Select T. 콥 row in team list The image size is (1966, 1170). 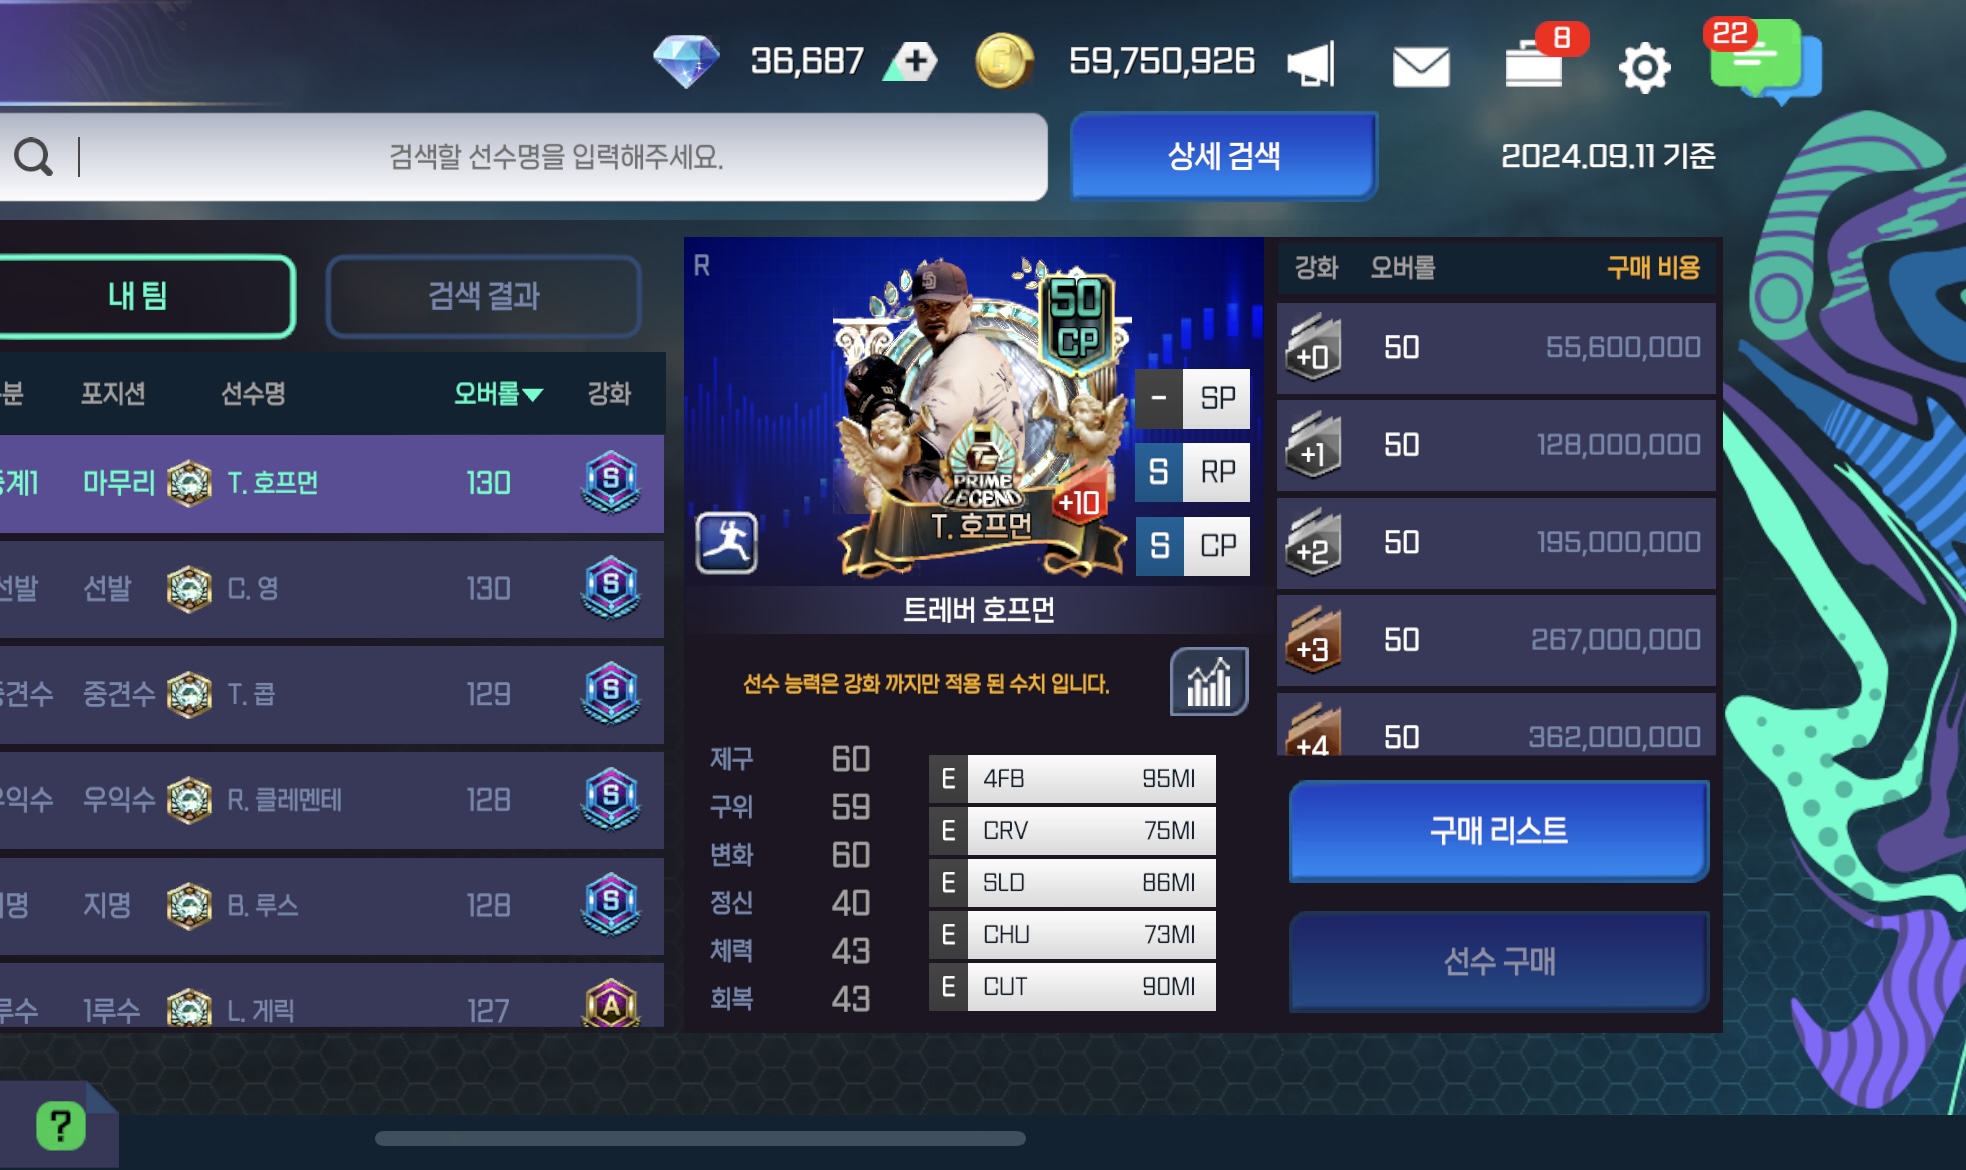coord(331,694)
